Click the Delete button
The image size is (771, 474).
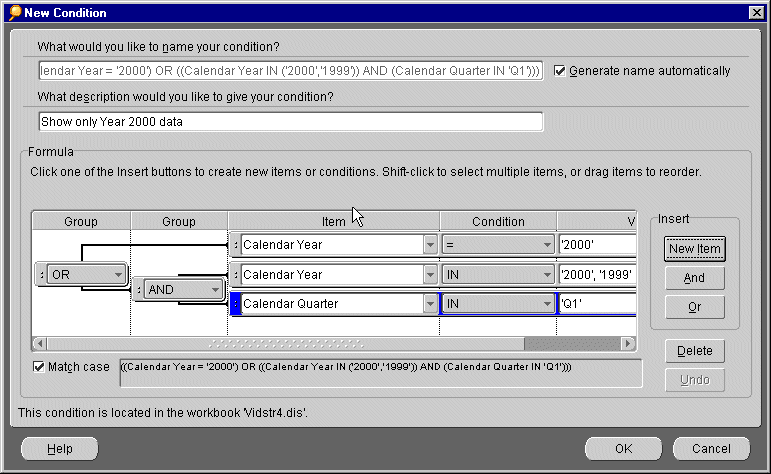pyautogui.click(x=694, y=351)
